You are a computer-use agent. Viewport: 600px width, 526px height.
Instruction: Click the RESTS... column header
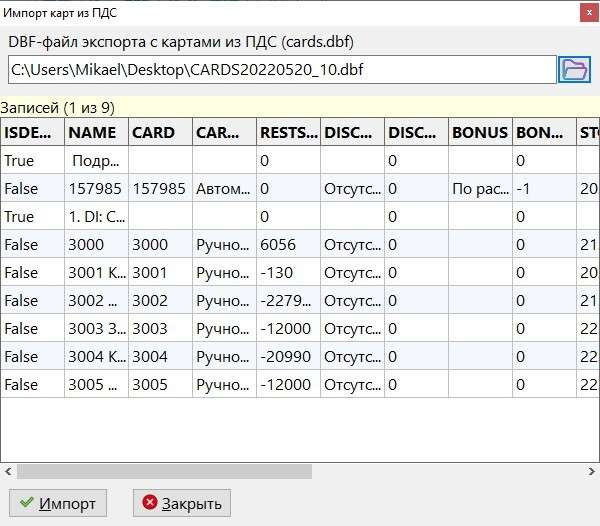(x=288, y=132)
